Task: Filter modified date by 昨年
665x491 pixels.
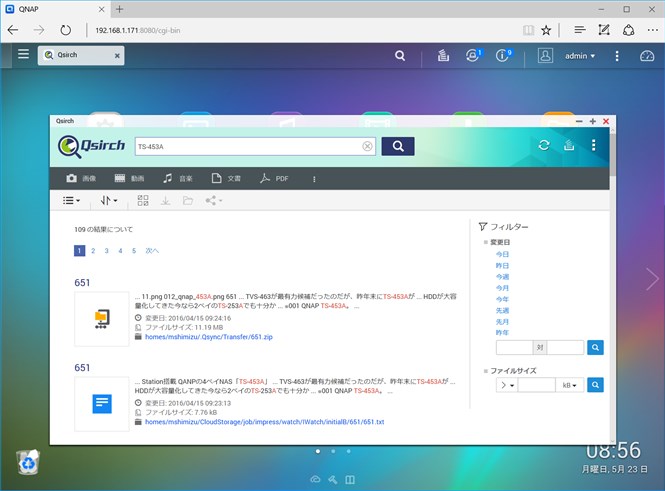Action: point(502,332)
